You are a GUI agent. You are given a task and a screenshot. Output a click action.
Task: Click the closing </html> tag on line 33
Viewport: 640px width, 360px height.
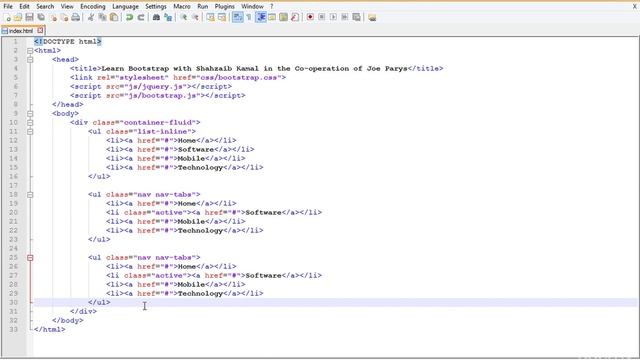(x=49, y=329)
